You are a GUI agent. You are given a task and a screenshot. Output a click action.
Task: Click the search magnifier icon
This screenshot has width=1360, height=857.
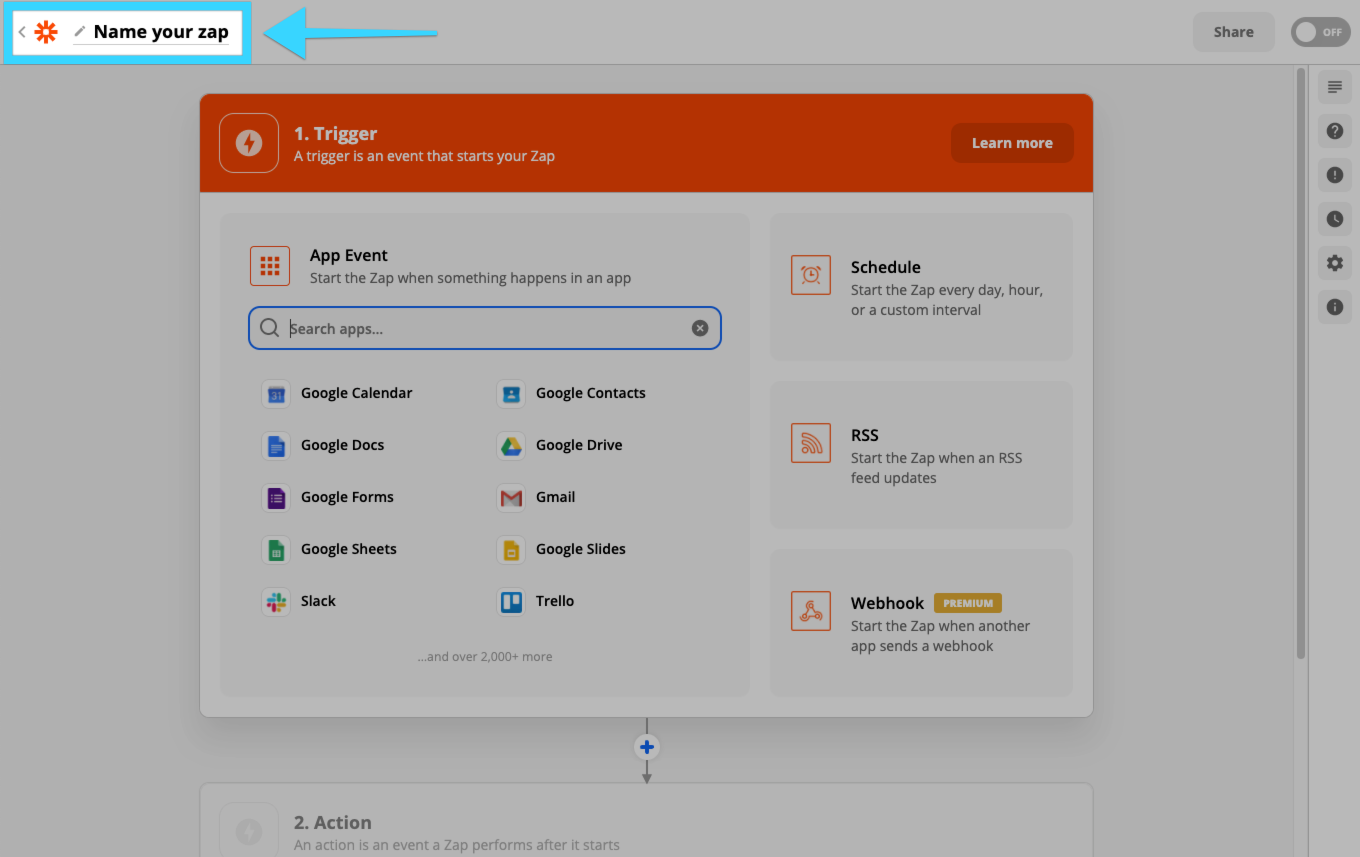point(269,328)
